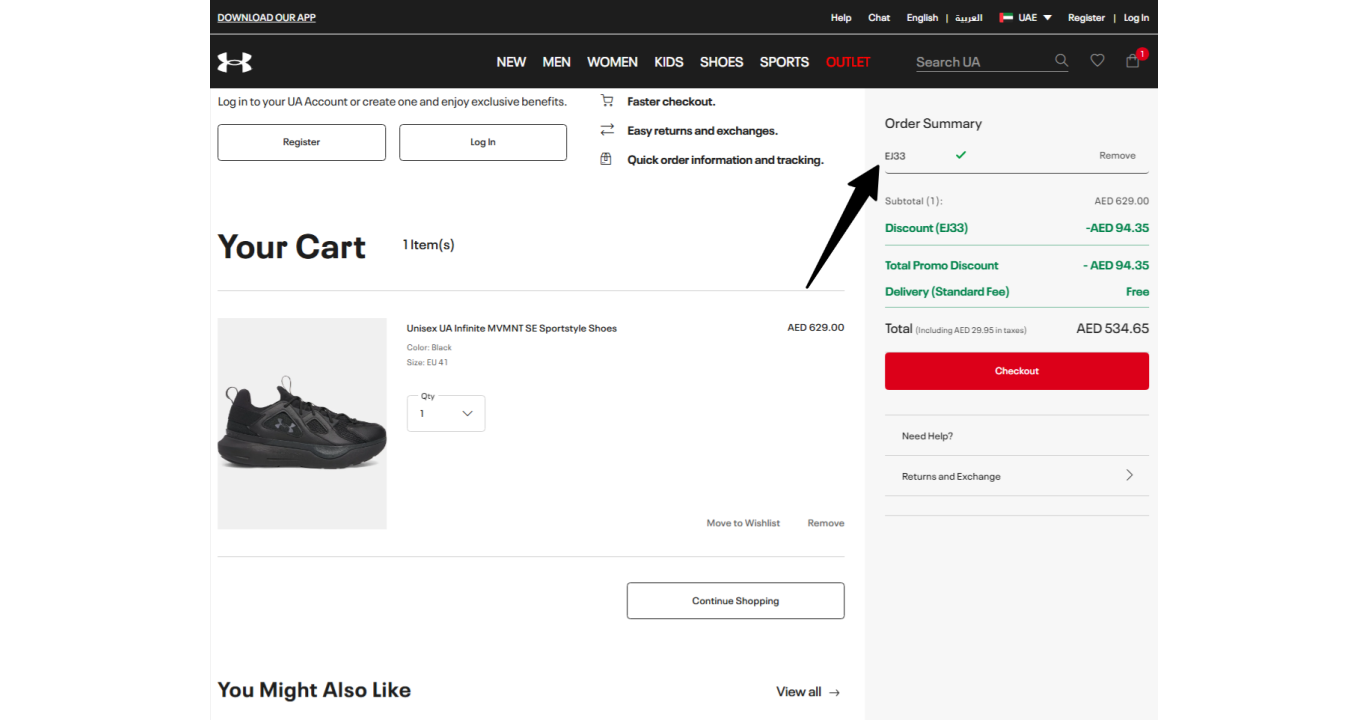Open the shopping bag icon

pos(1132,61)
